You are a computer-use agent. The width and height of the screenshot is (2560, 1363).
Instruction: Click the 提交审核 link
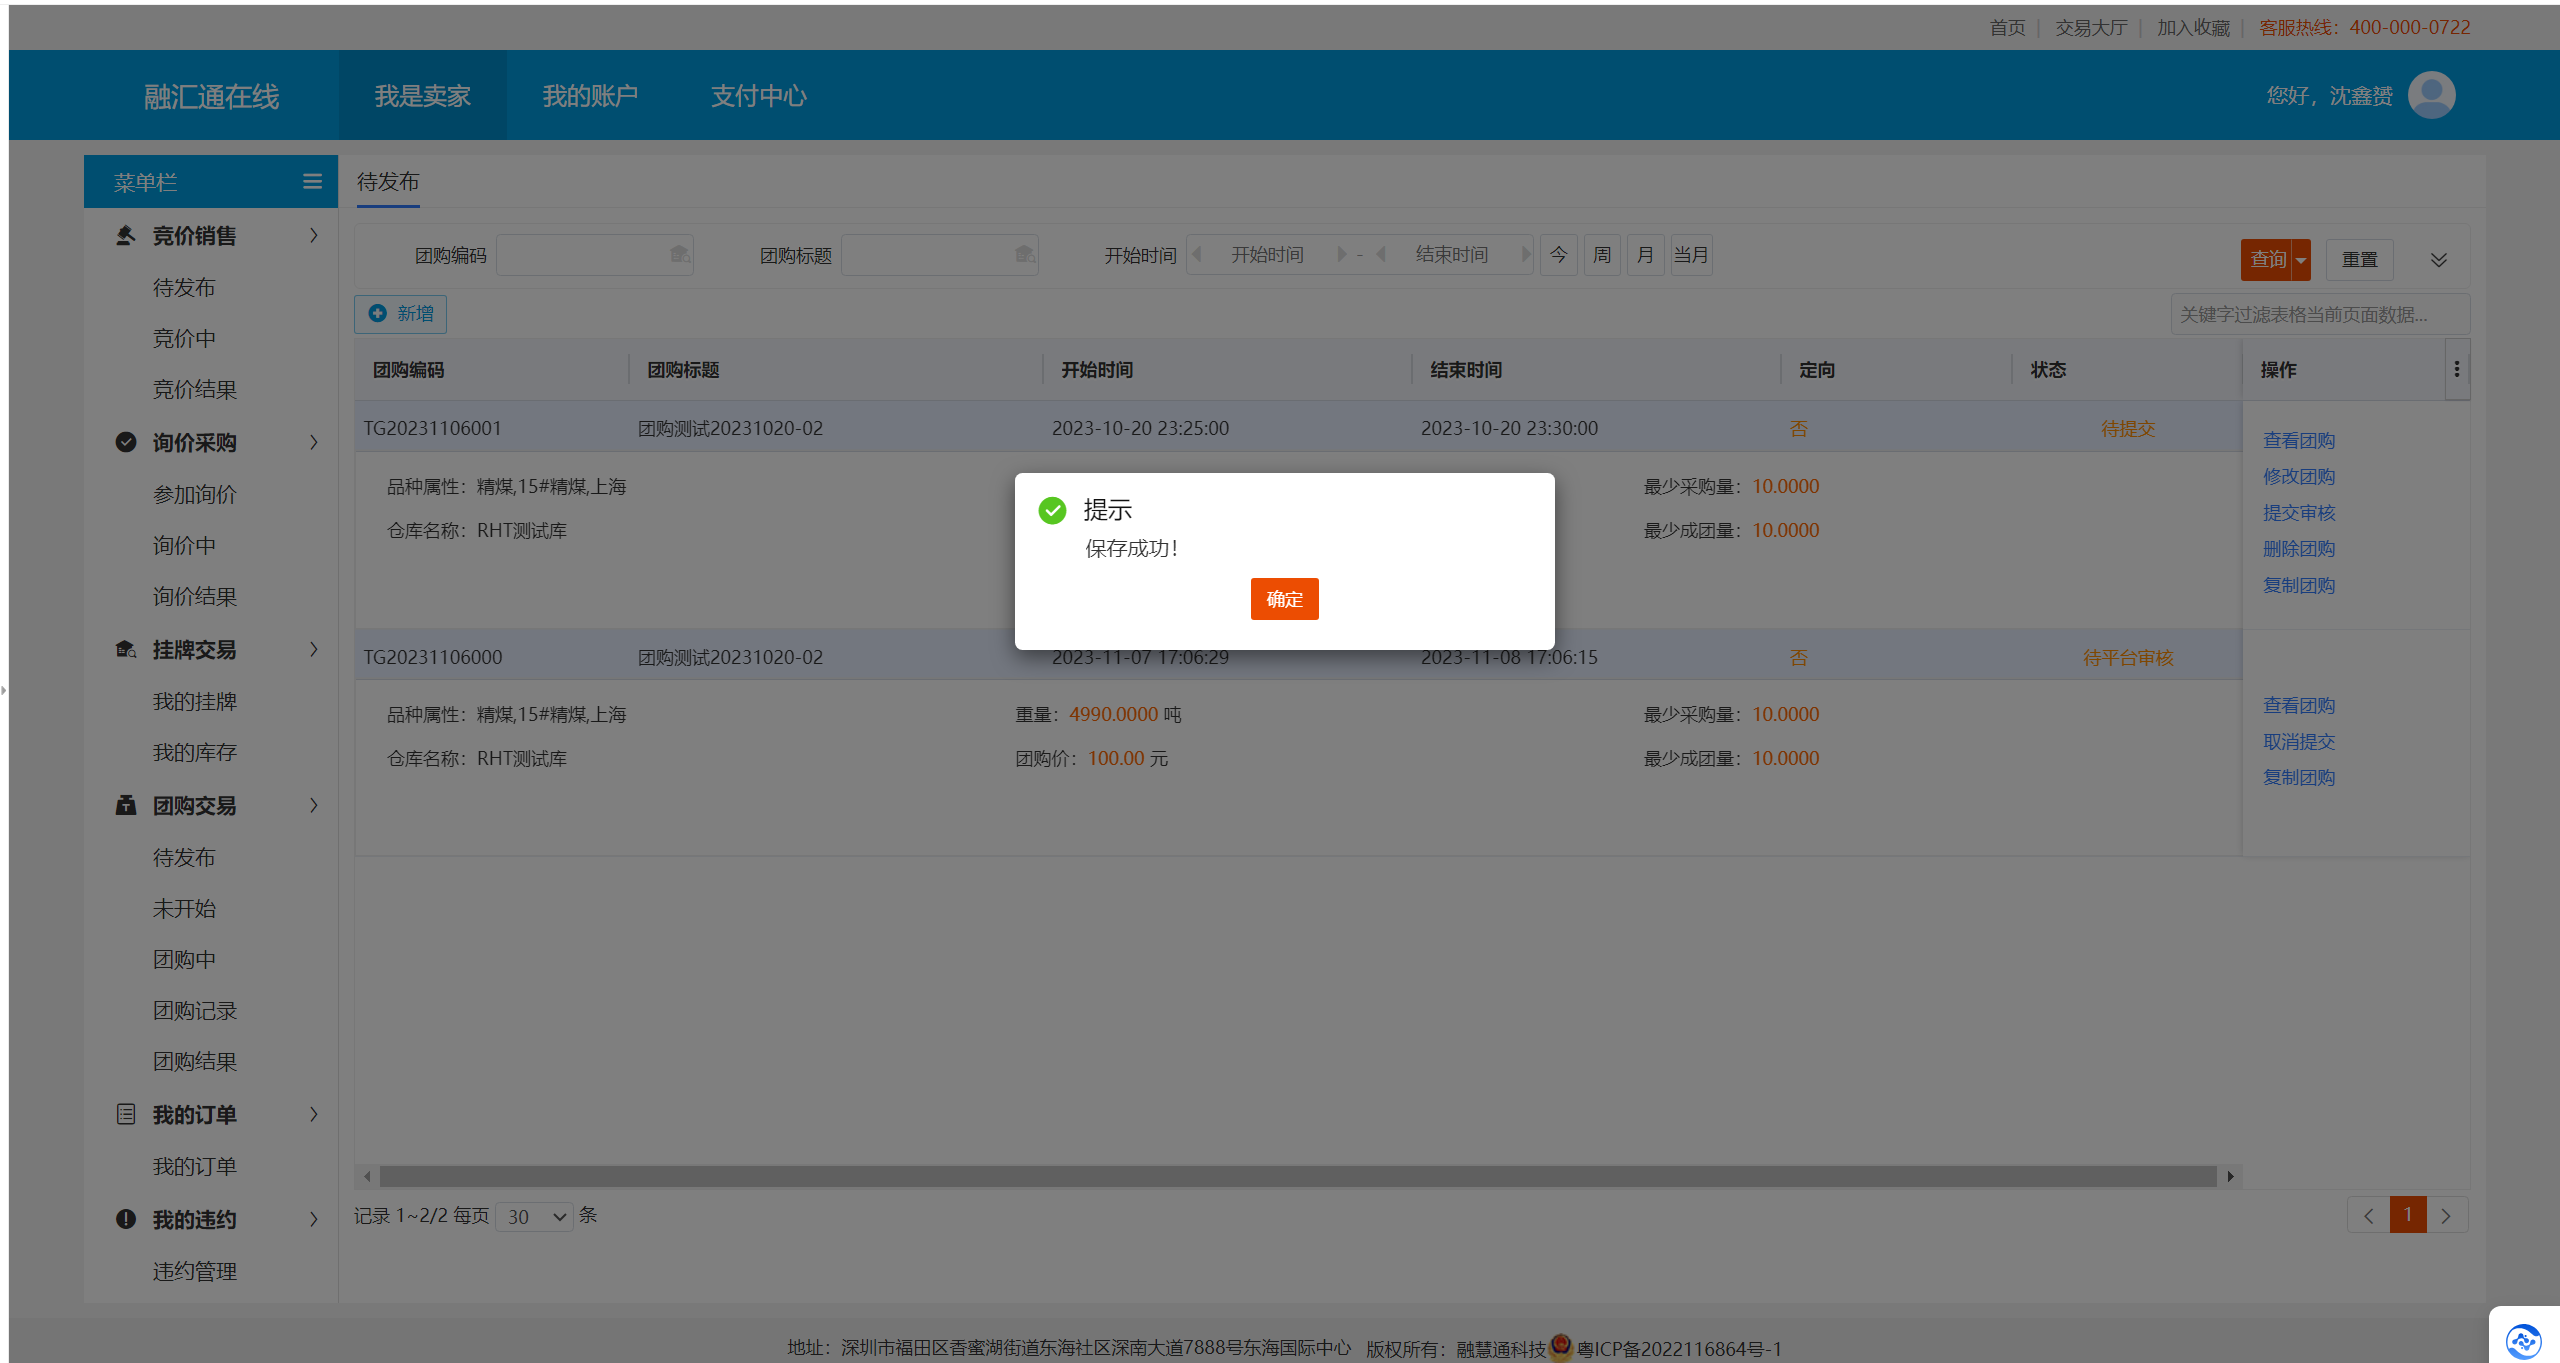tap(2299, 513)
